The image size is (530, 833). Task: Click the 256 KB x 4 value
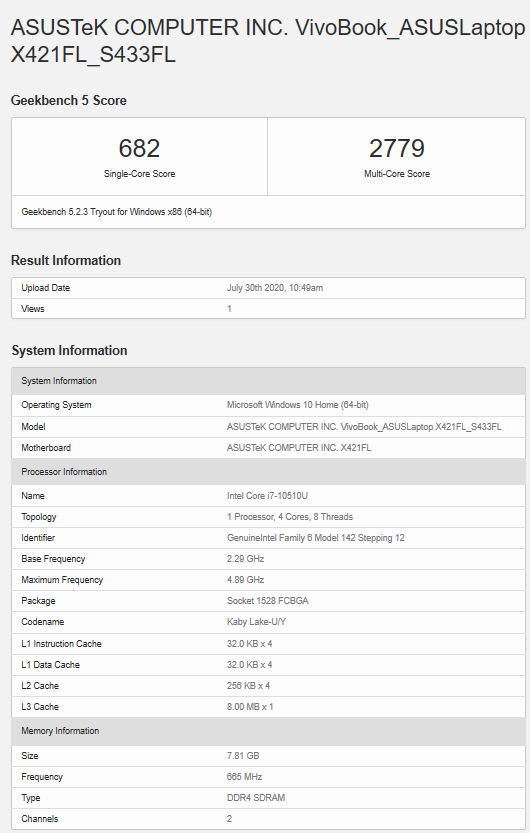pyautogui.click(x=248, y=686)
